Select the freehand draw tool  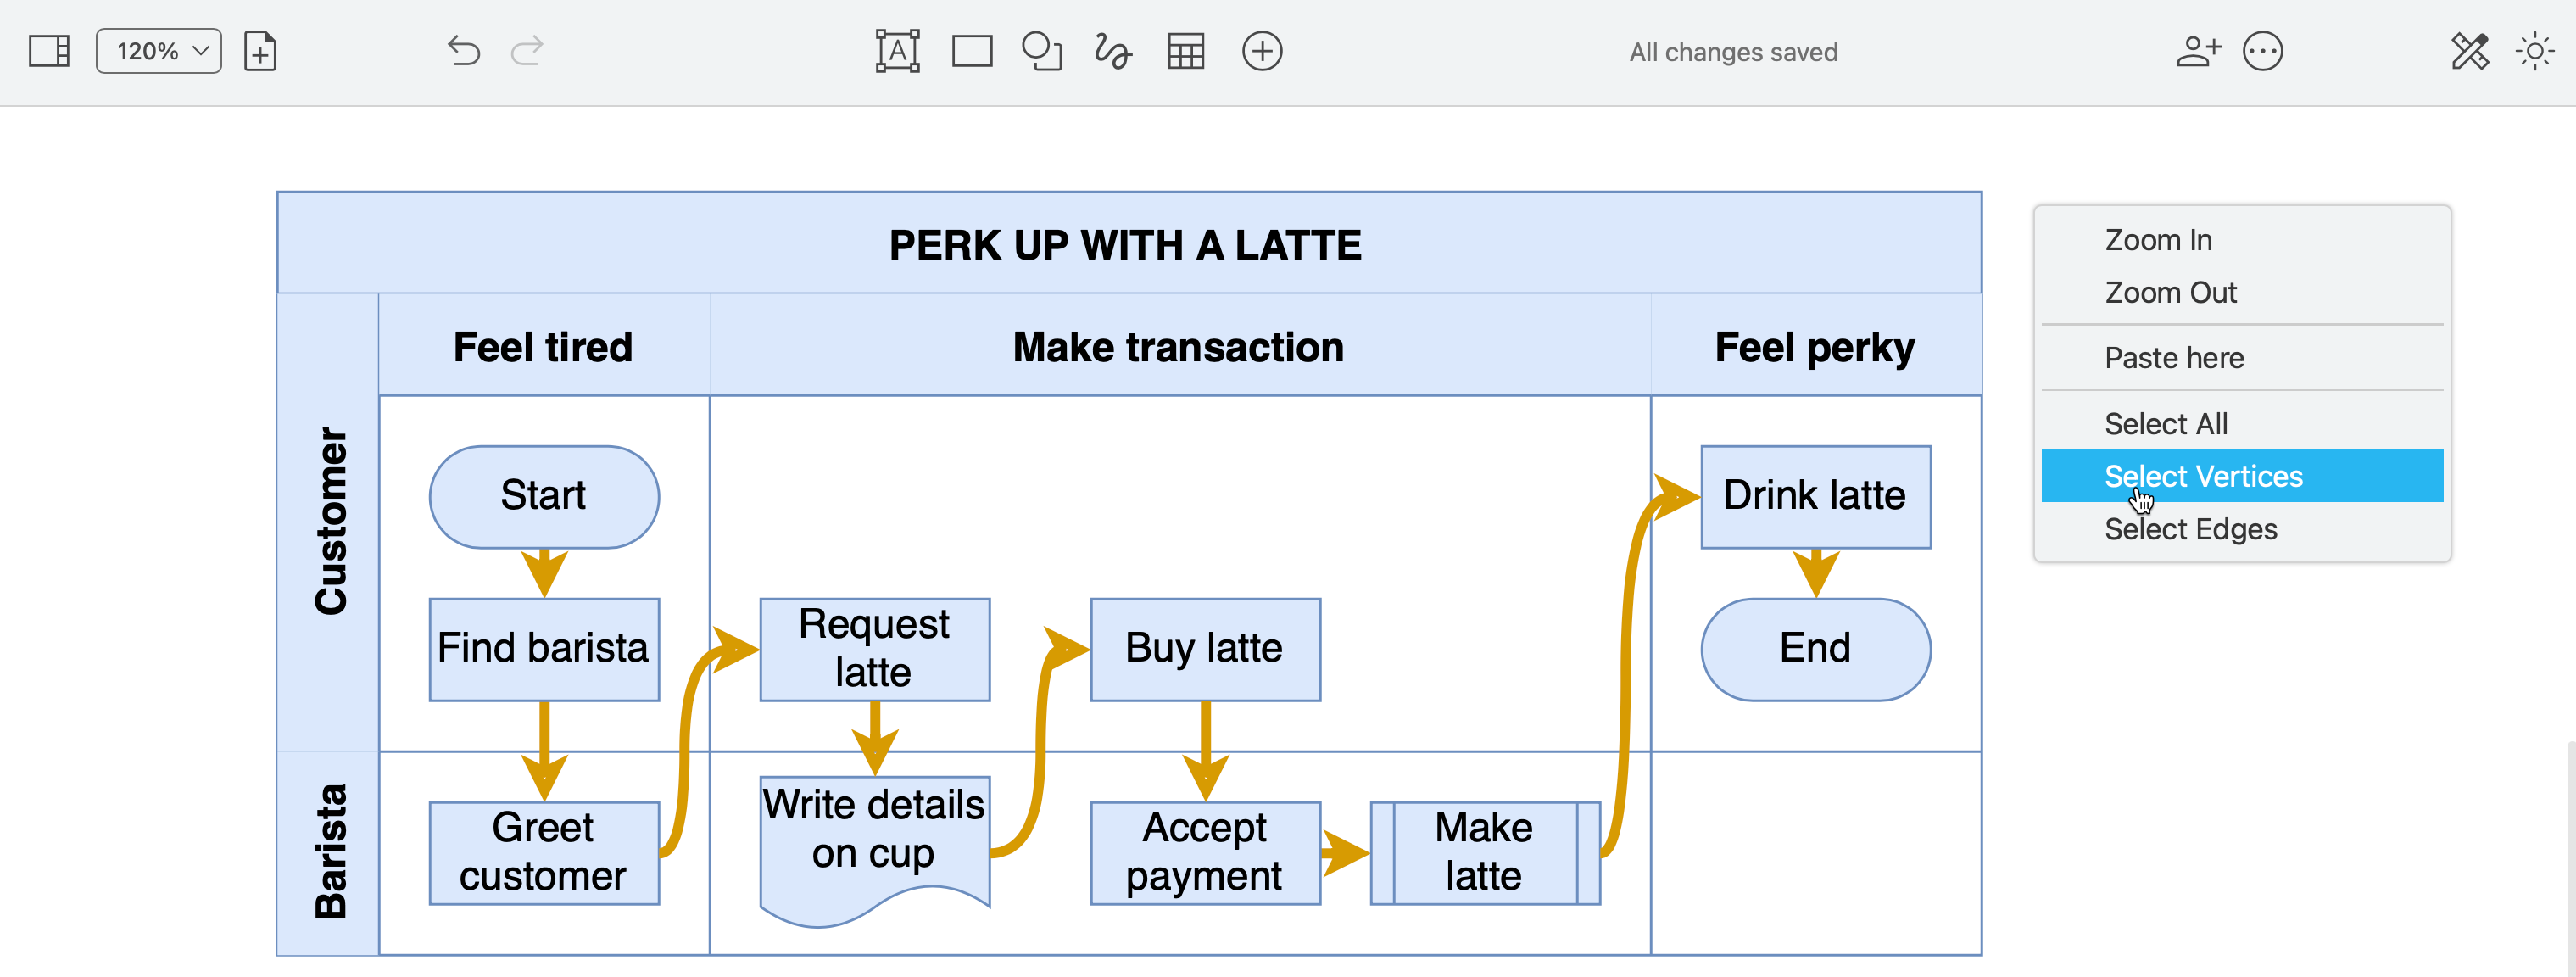point(1111,51)
